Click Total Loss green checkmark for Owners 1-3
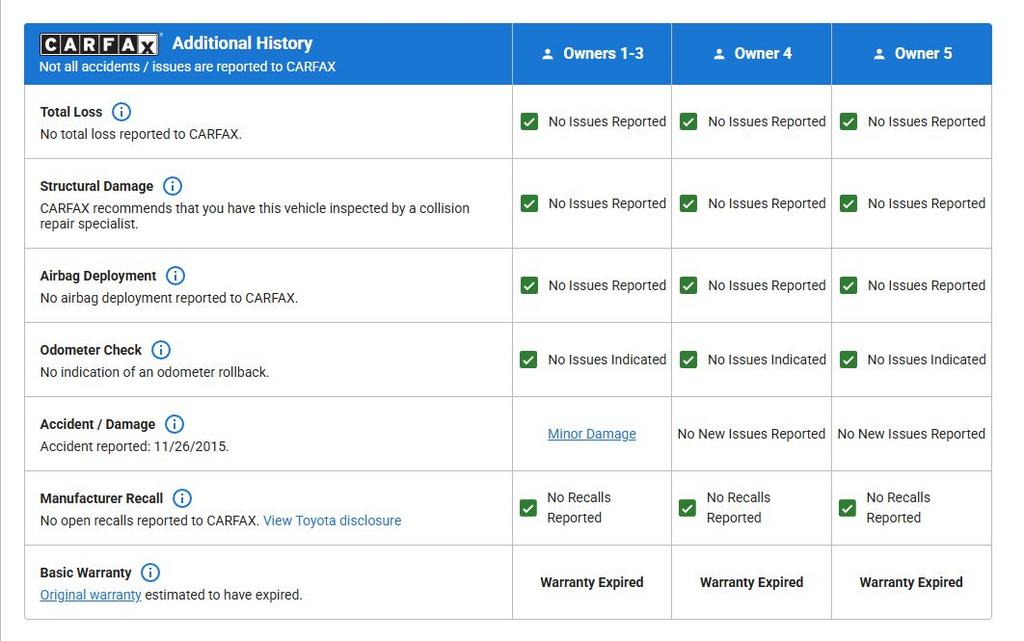 530,121
